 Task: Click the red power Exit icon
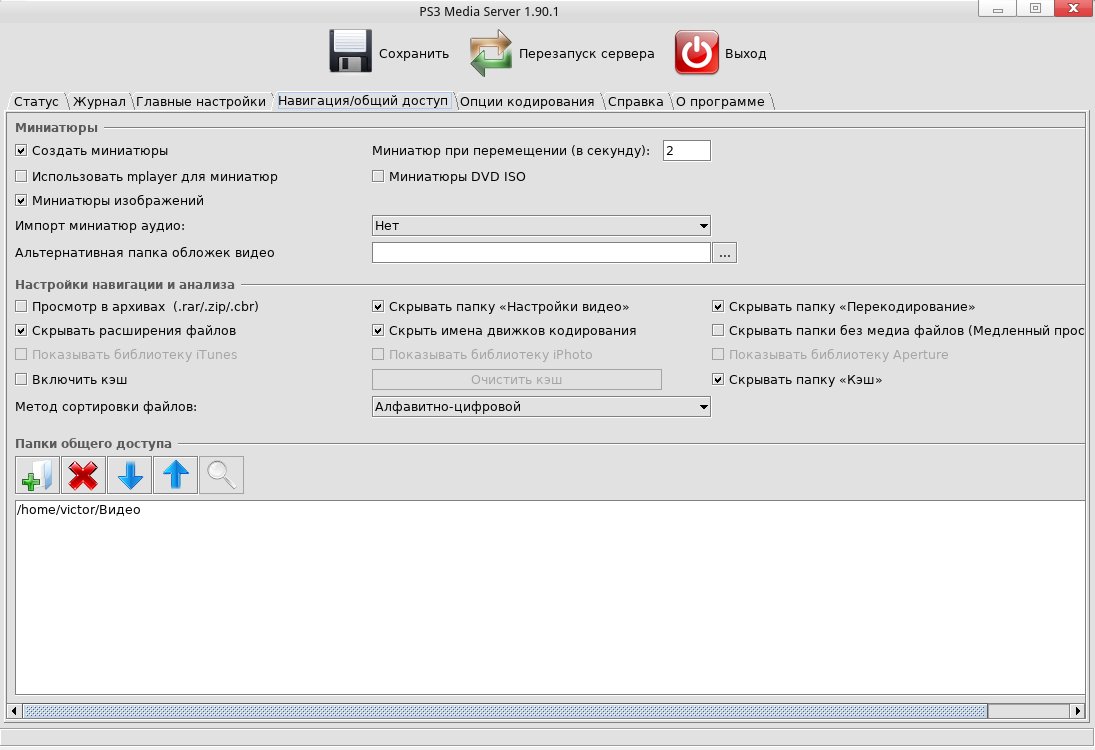696,52
